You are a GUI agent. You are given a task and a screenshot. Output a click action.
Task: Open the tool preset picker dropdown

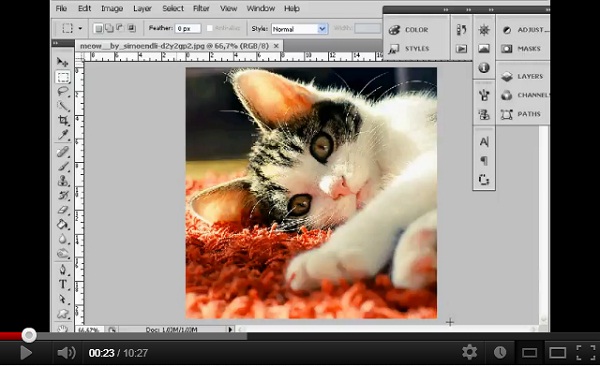(x=80, y=28)
